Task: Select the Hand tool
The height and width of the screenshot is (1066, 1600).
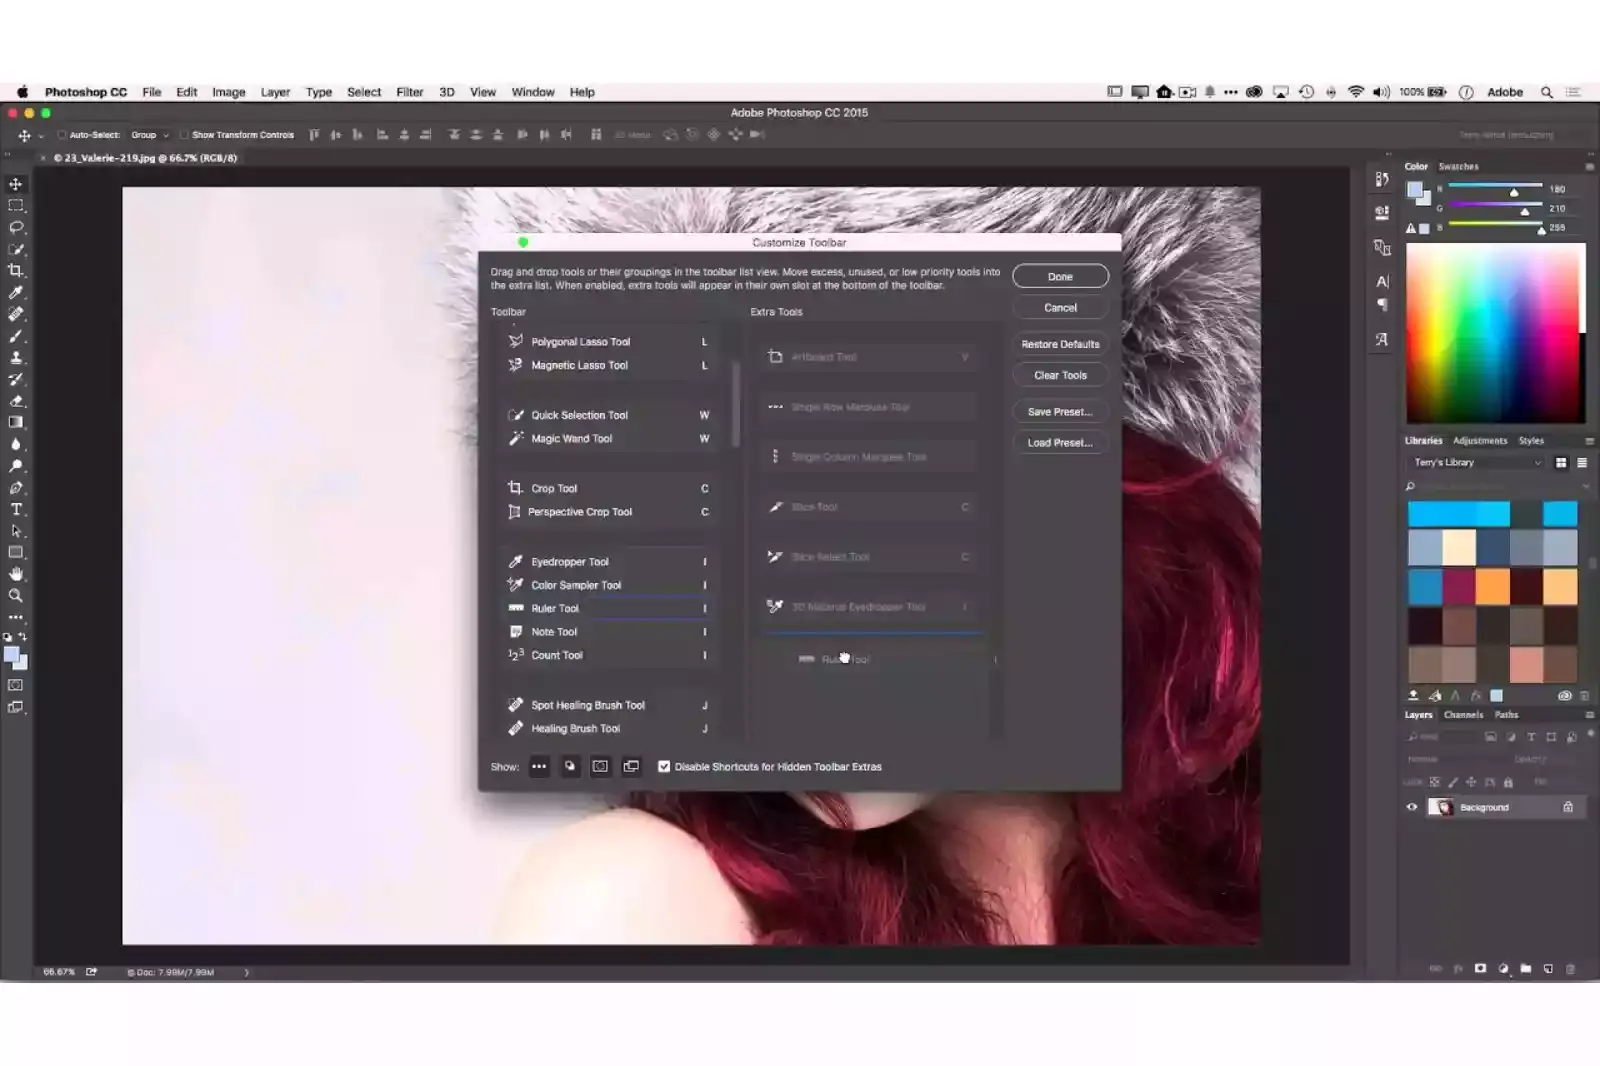Action: [x=16, y=574]
